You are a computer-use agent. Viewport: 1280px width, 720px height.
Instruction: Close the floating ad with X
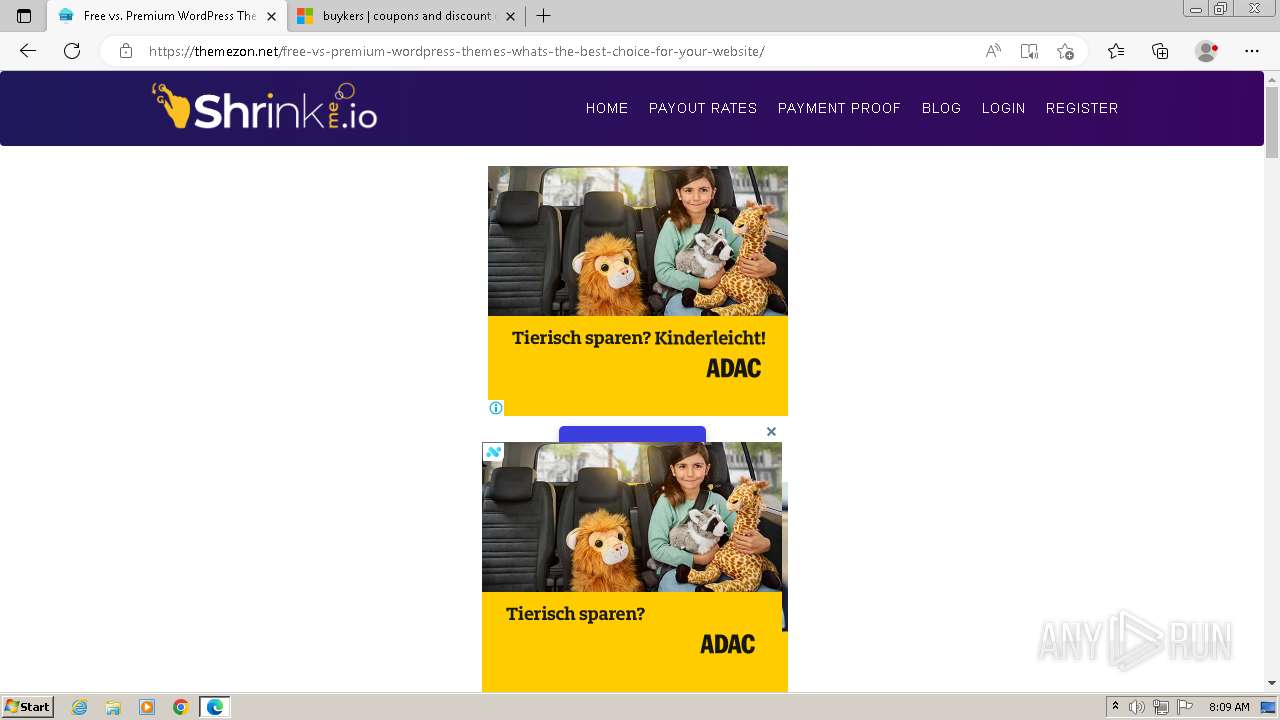[771, 432]
